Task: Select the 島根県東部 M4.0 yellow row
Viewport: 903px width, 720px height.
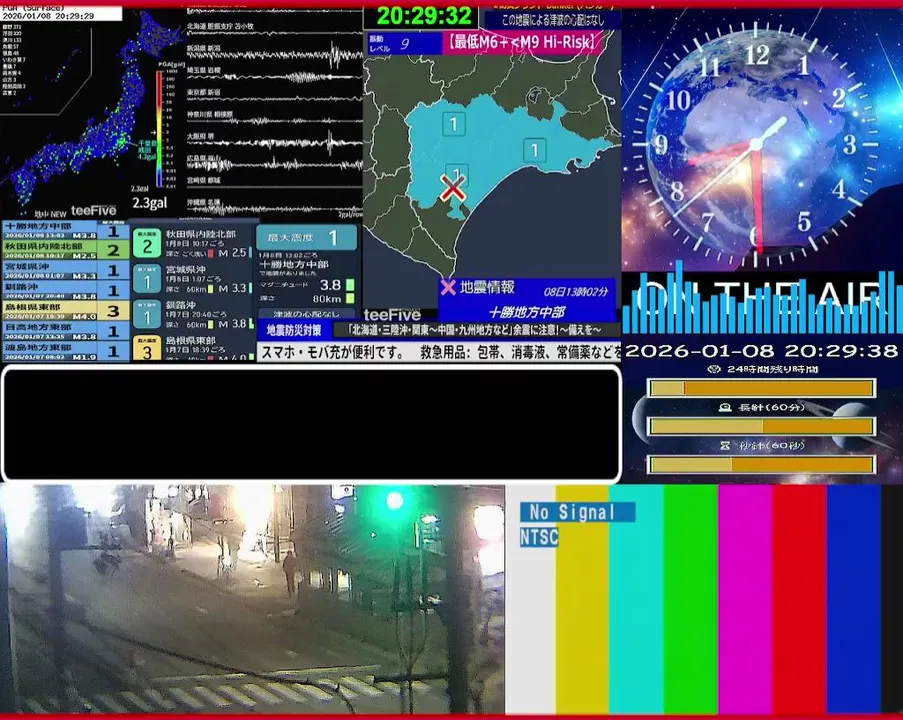Action: point(65,310)
